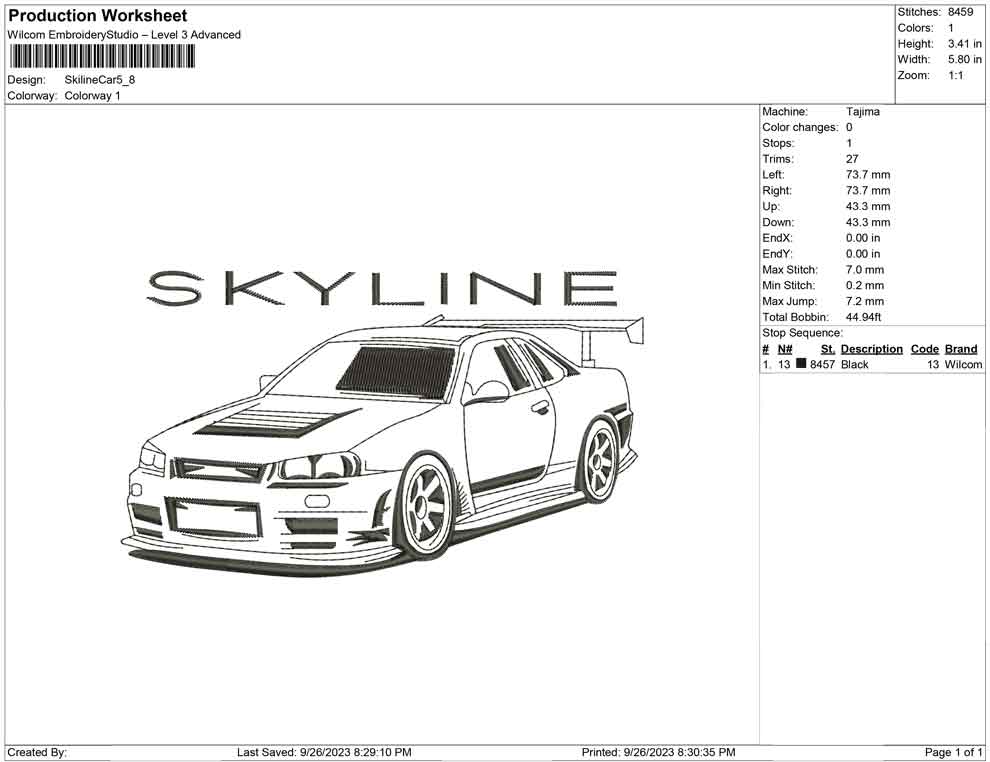990x762 pixels.
Task: Click the black thread color swatch
Action: 801,363
